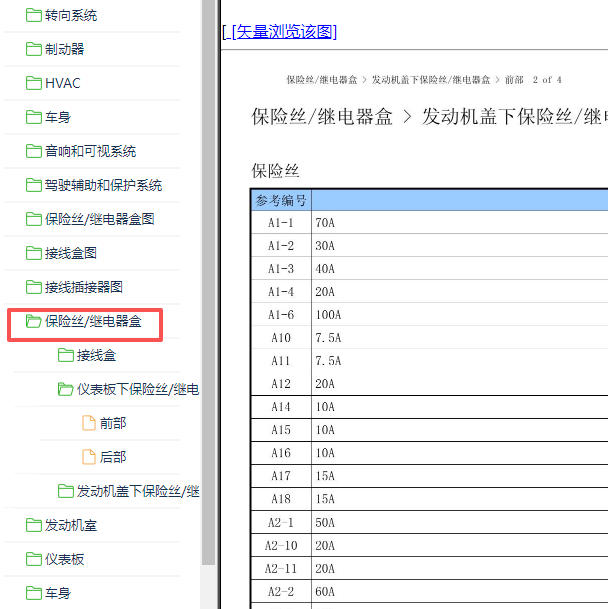Click the 后部 document icon
The width and height of the screenshot is (608, 609).
click(89, 457)
